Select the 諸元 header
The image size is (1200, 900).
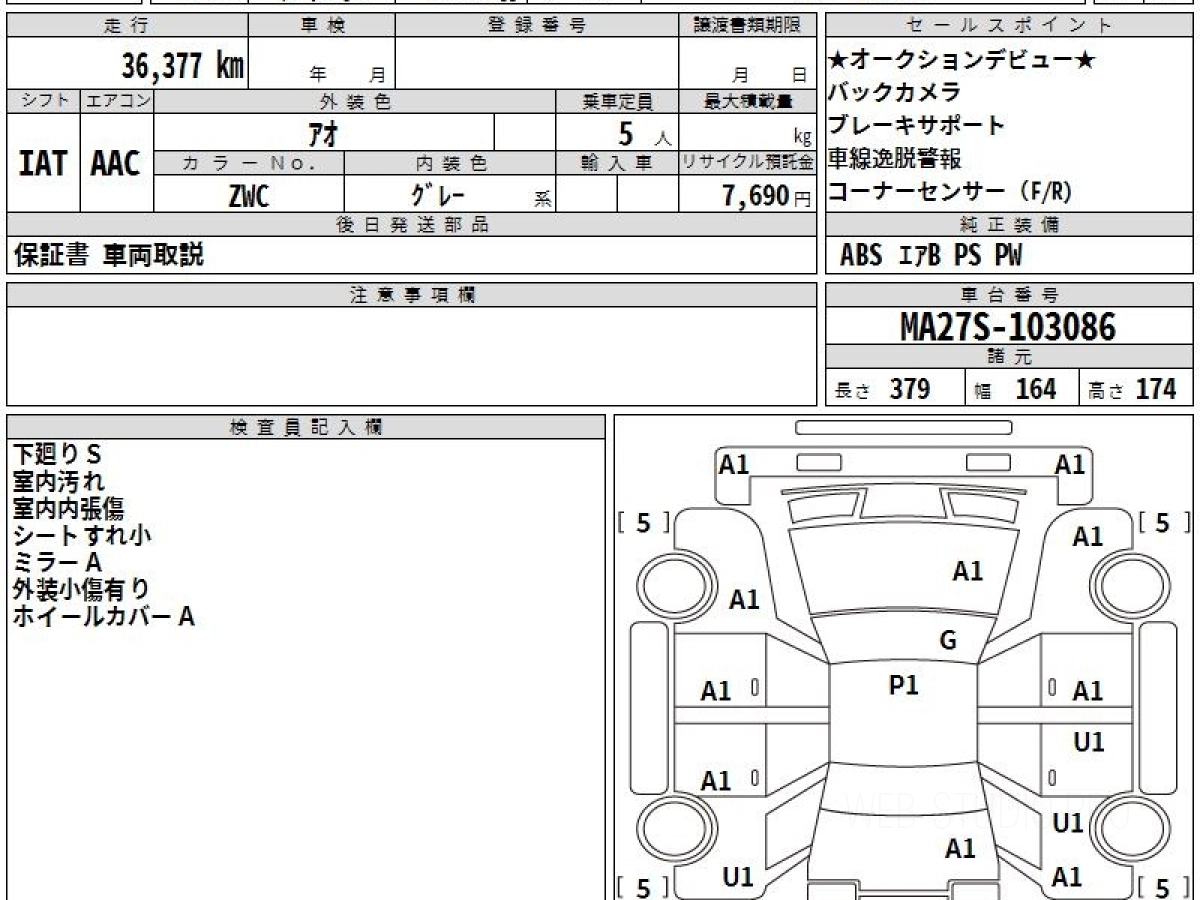pyautogui.click(x=1010, y=357)
